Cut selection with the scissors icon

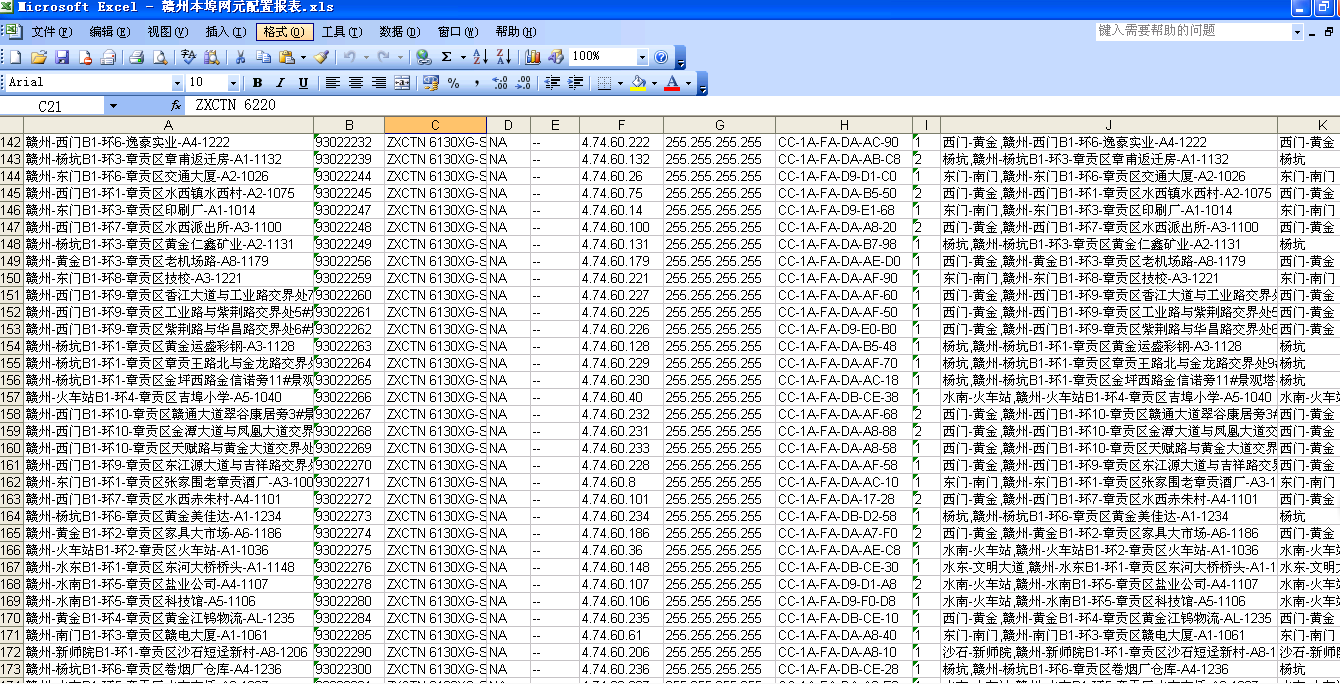point(240,57)
